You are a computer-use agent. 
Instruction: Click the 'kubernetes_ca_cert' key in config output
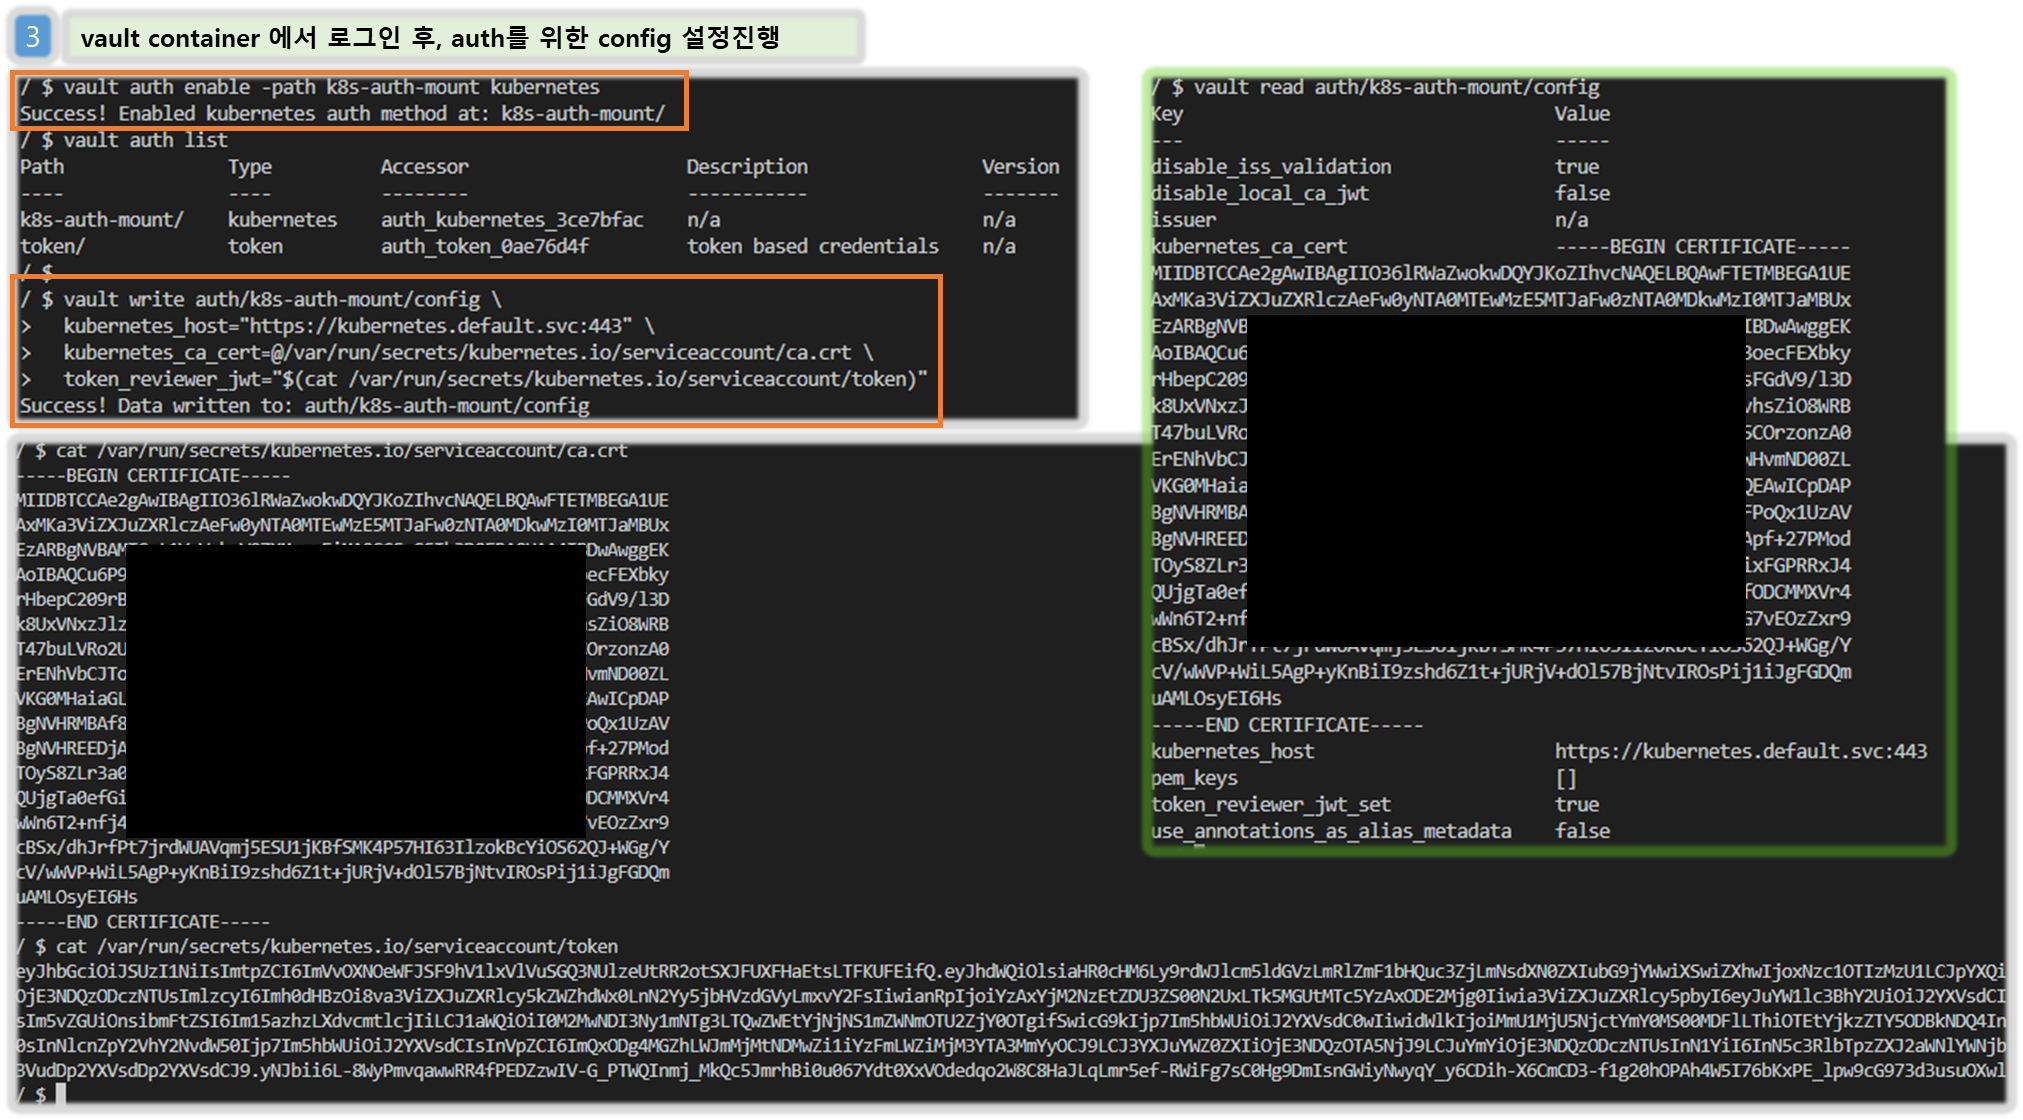click(x=1249, y=246)
